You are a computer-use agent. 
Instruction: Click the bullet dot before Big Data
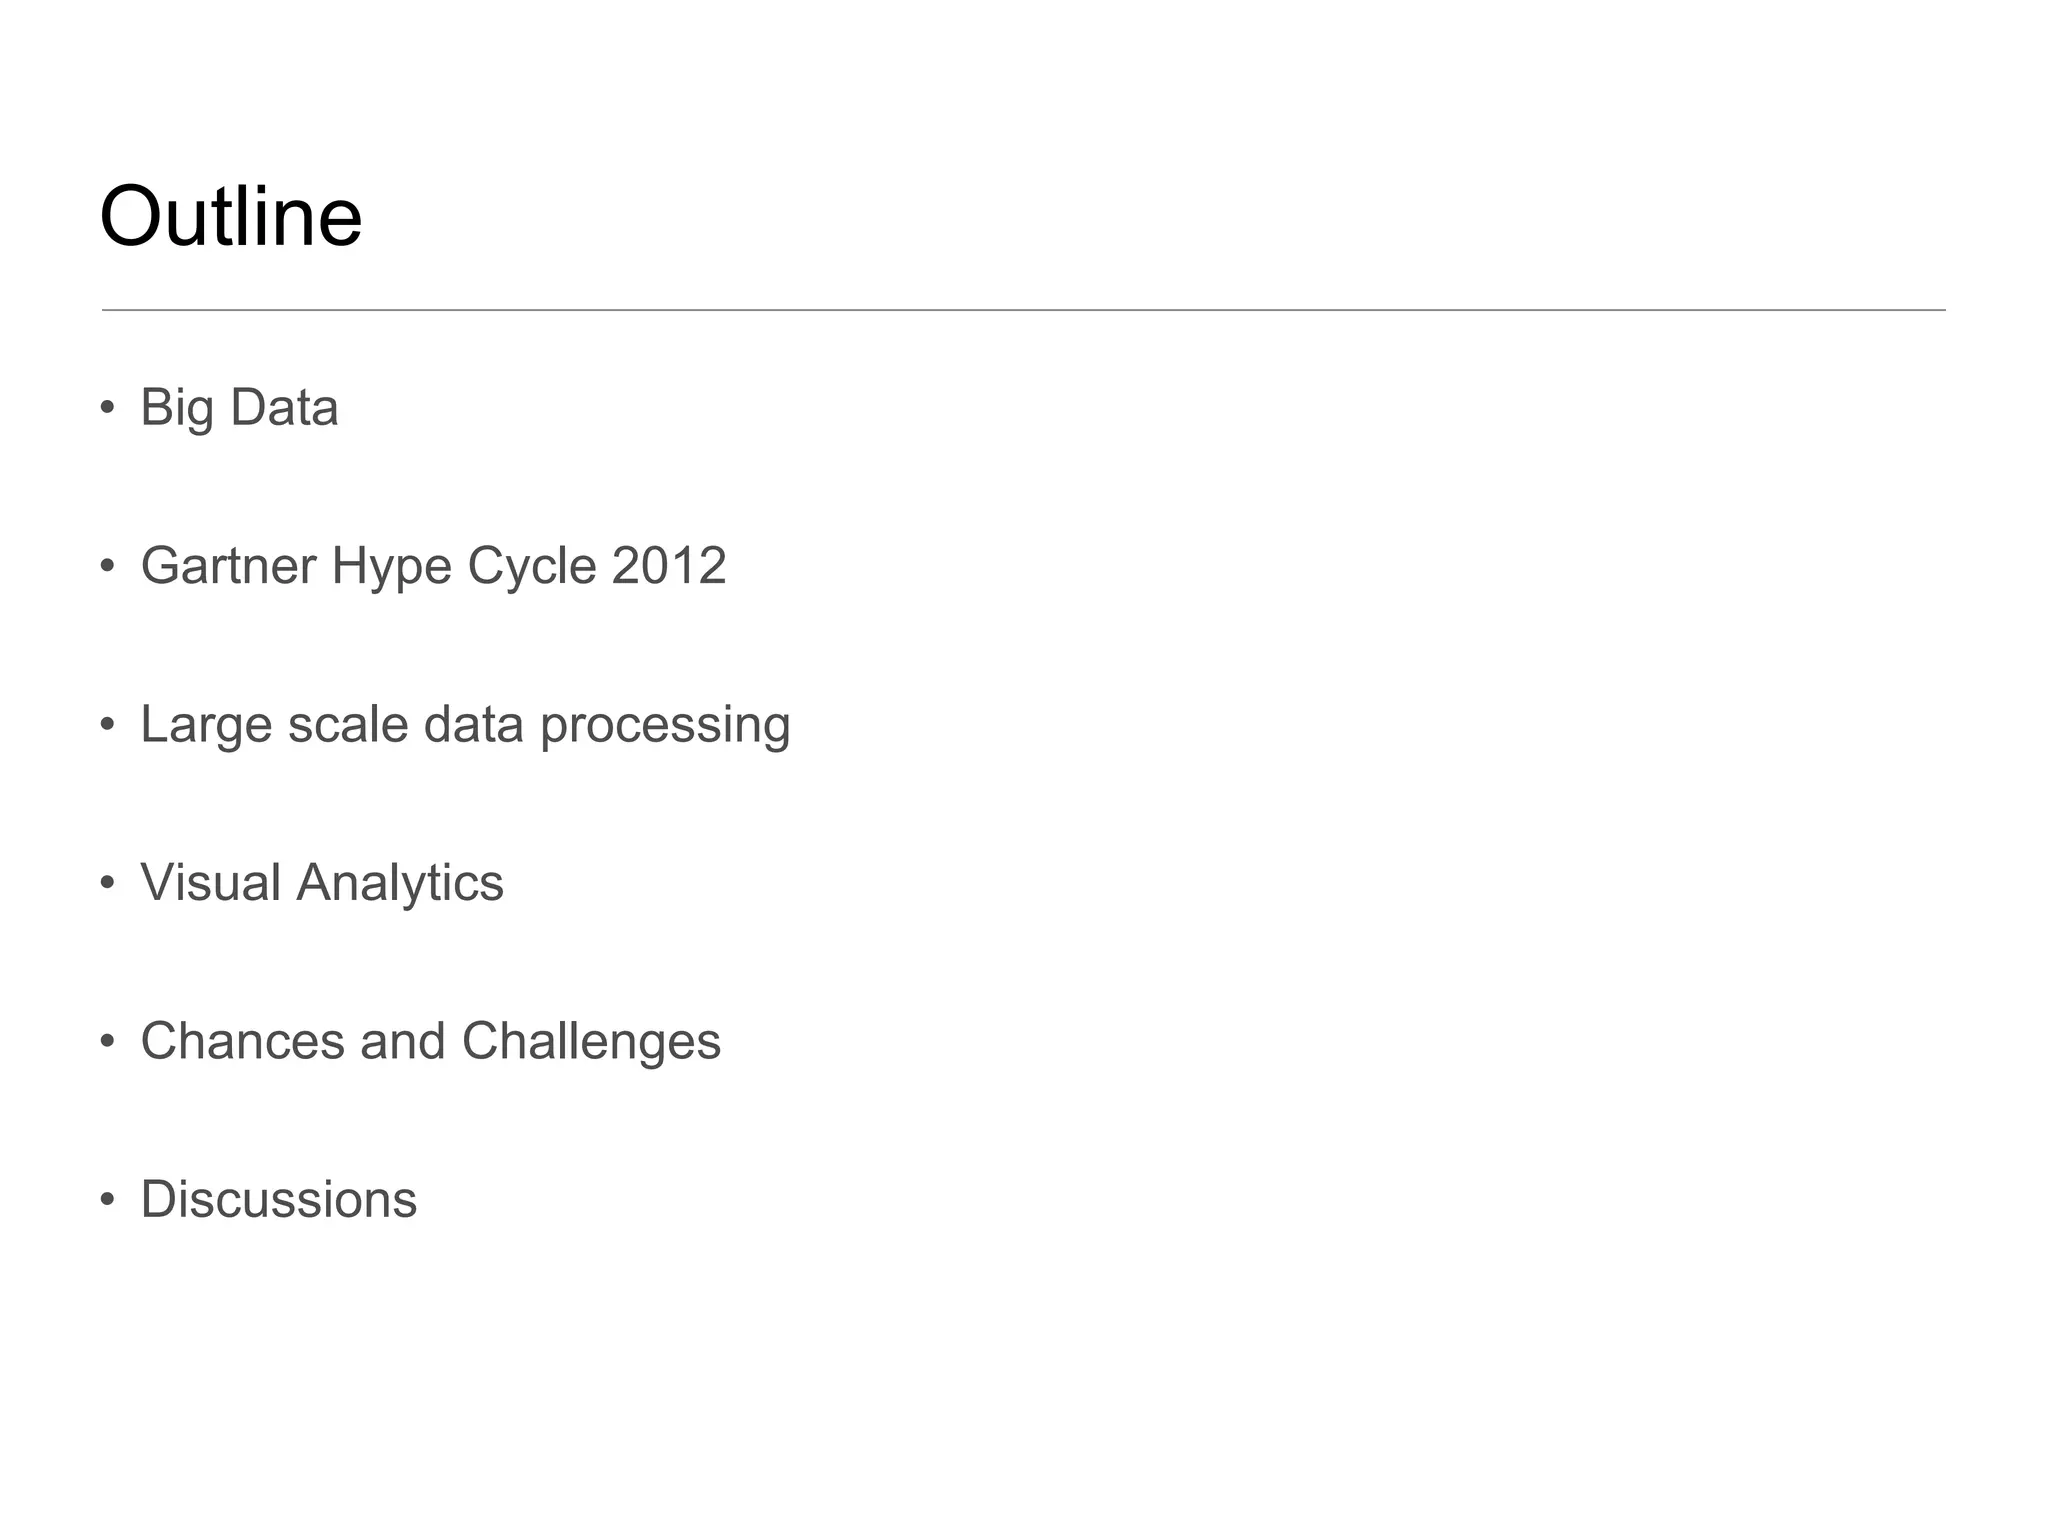108,408
